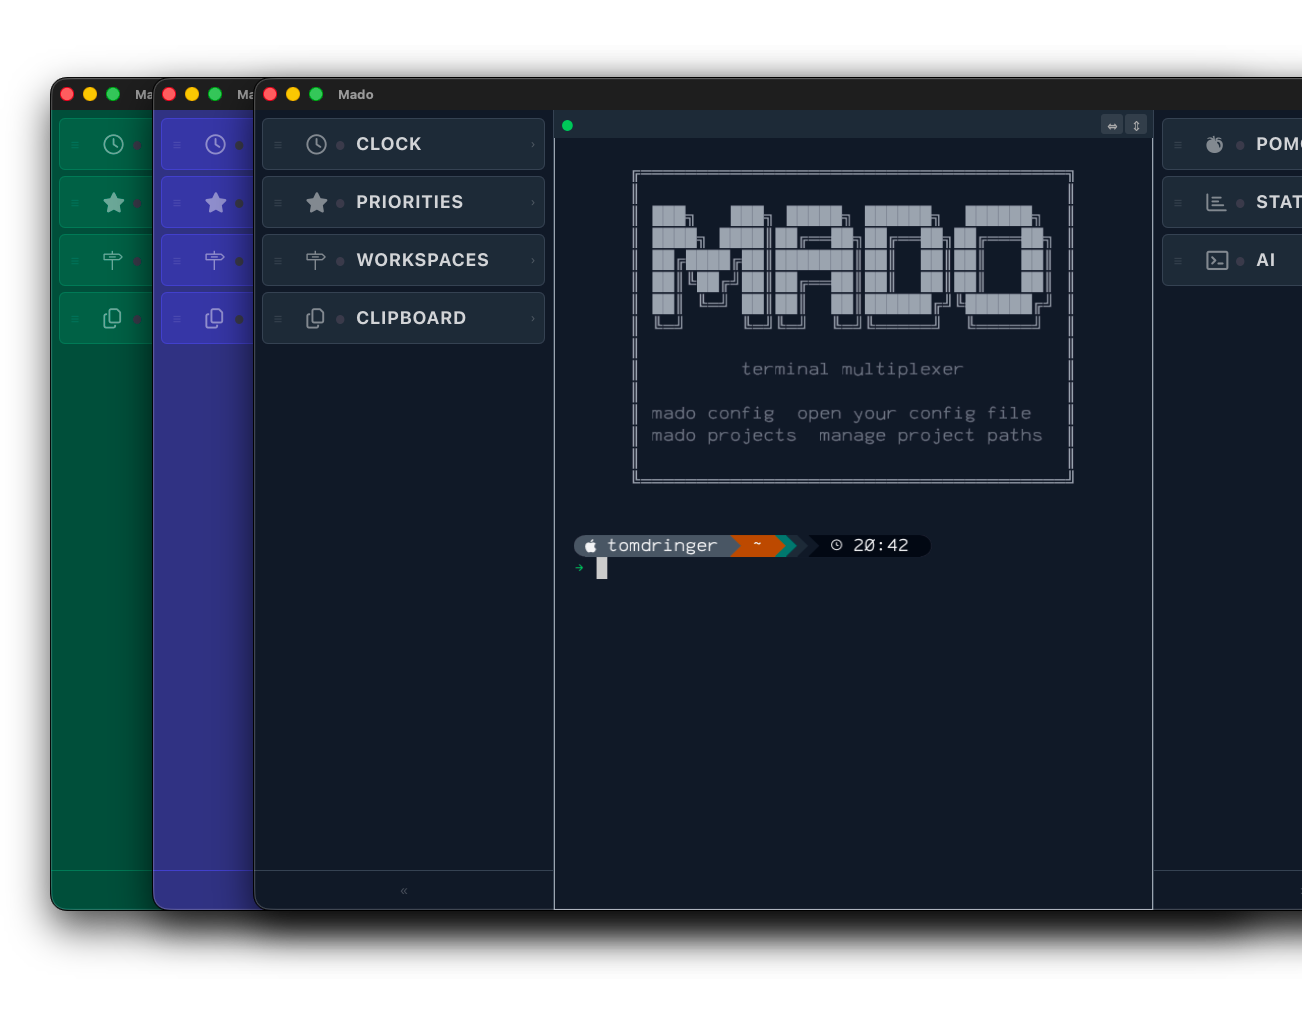Screen dimensions: 1302x1024
Task: Collapse the left sidebar with the double chevron
Action: [x=404, y=890]
